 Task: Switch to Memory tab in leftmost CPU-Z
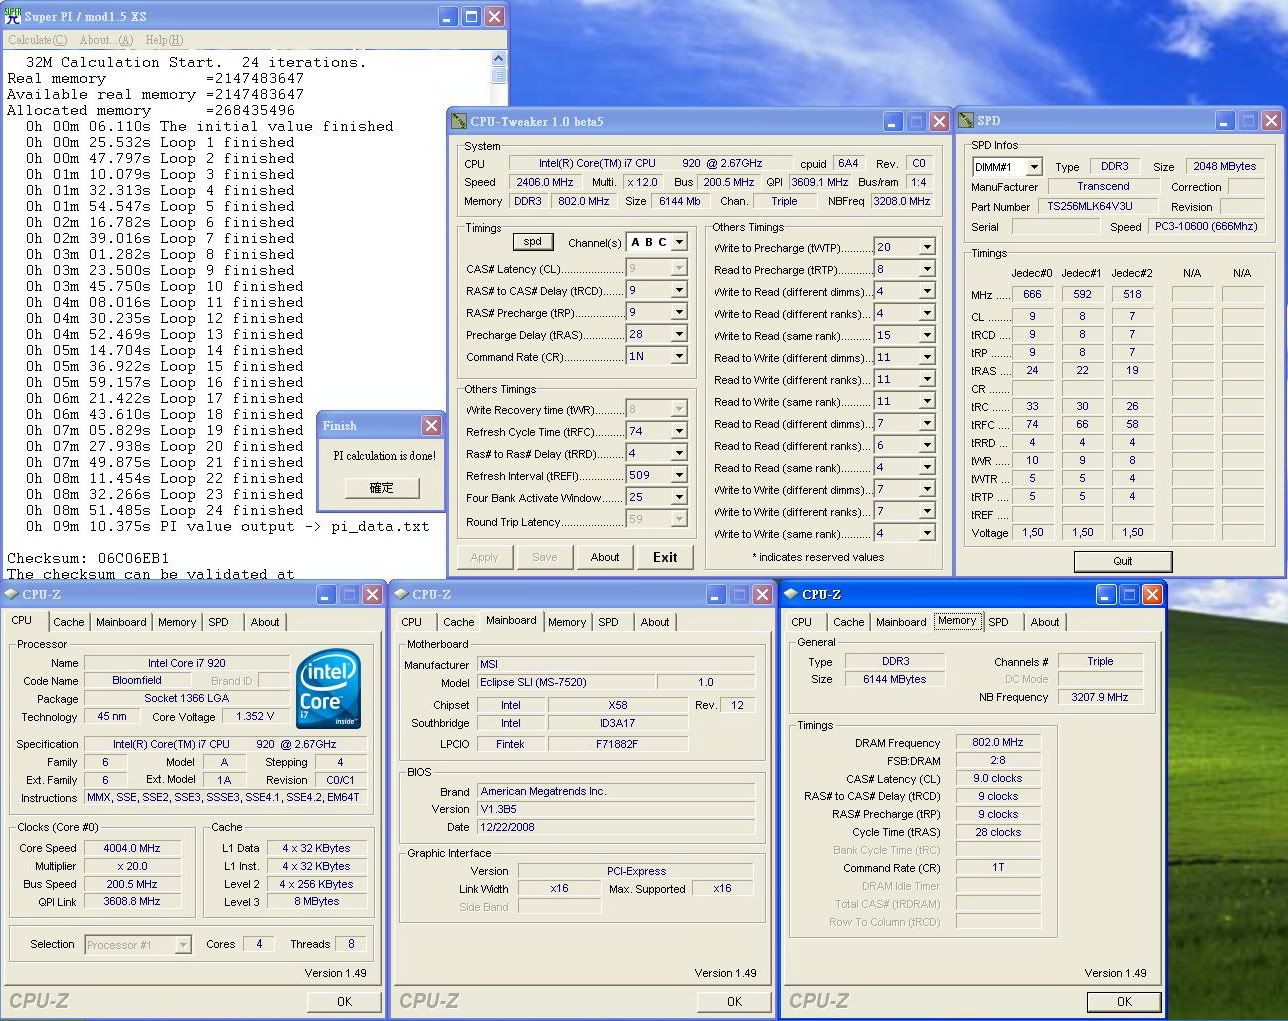177,622
